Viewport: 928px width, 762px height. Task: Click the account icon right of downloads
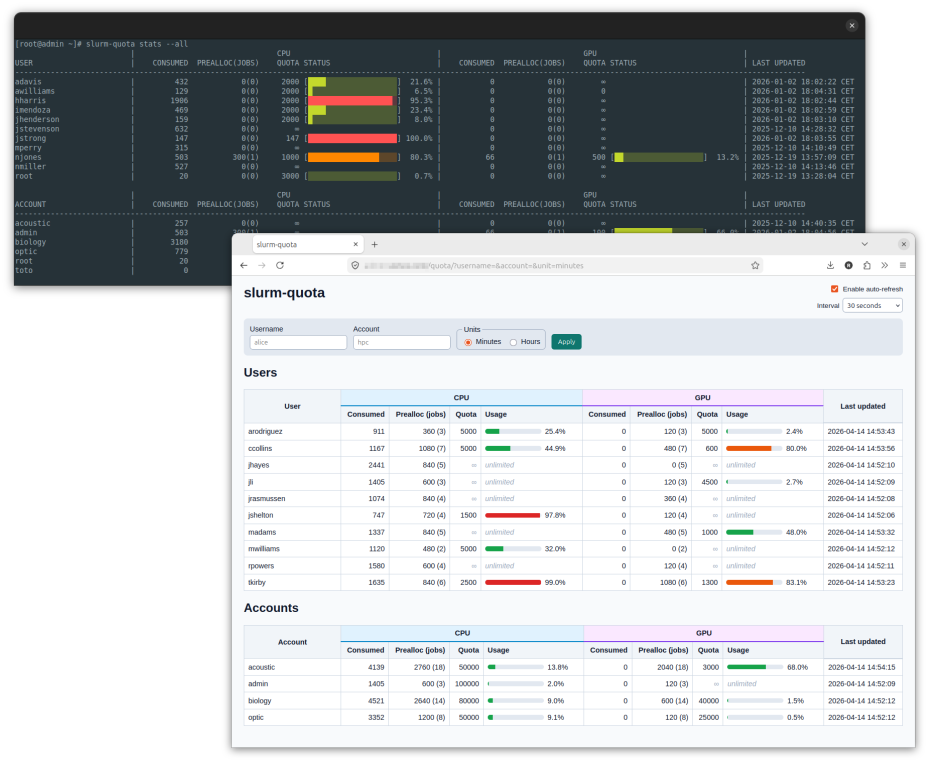(x=849, y=266)
